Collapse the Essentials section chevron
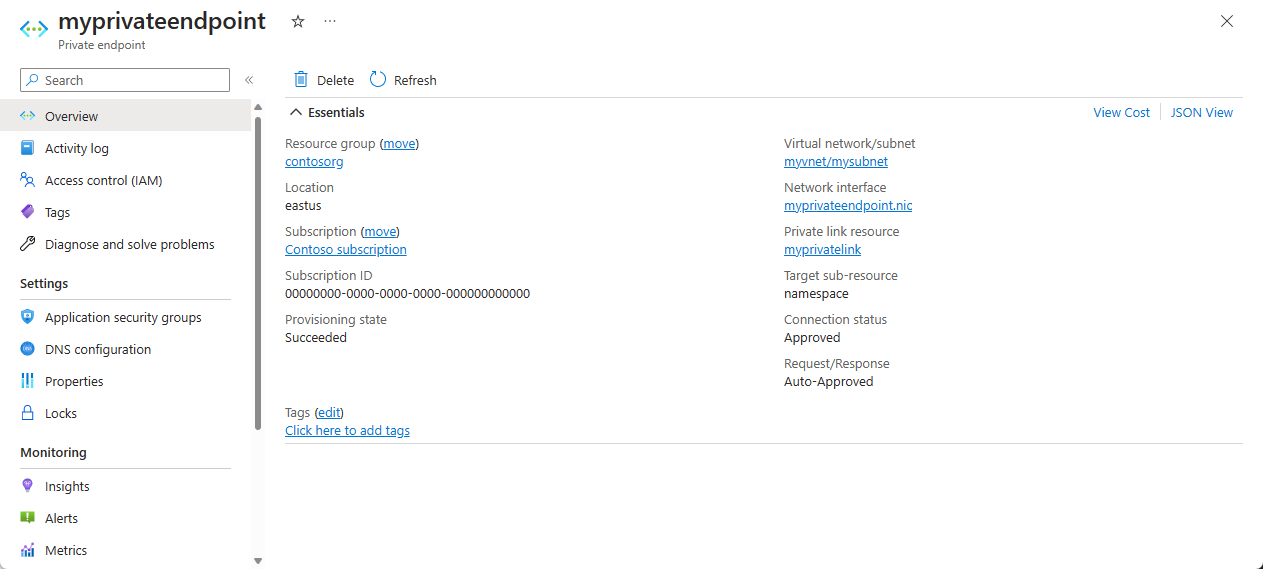 coord(296,113)
